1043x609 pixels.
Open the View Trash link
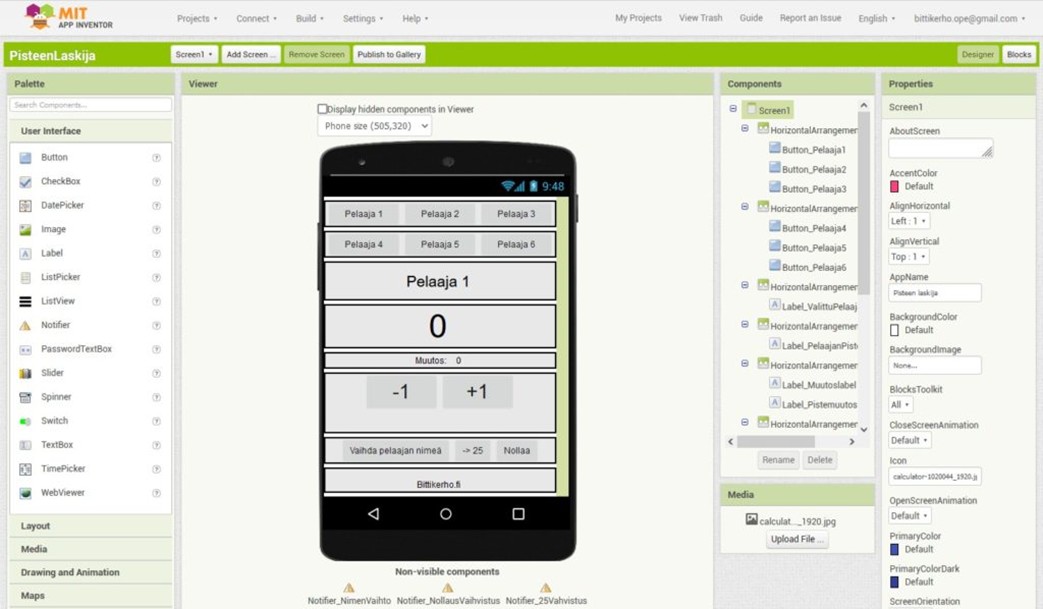pyautogui.click(x=700, y=18)
